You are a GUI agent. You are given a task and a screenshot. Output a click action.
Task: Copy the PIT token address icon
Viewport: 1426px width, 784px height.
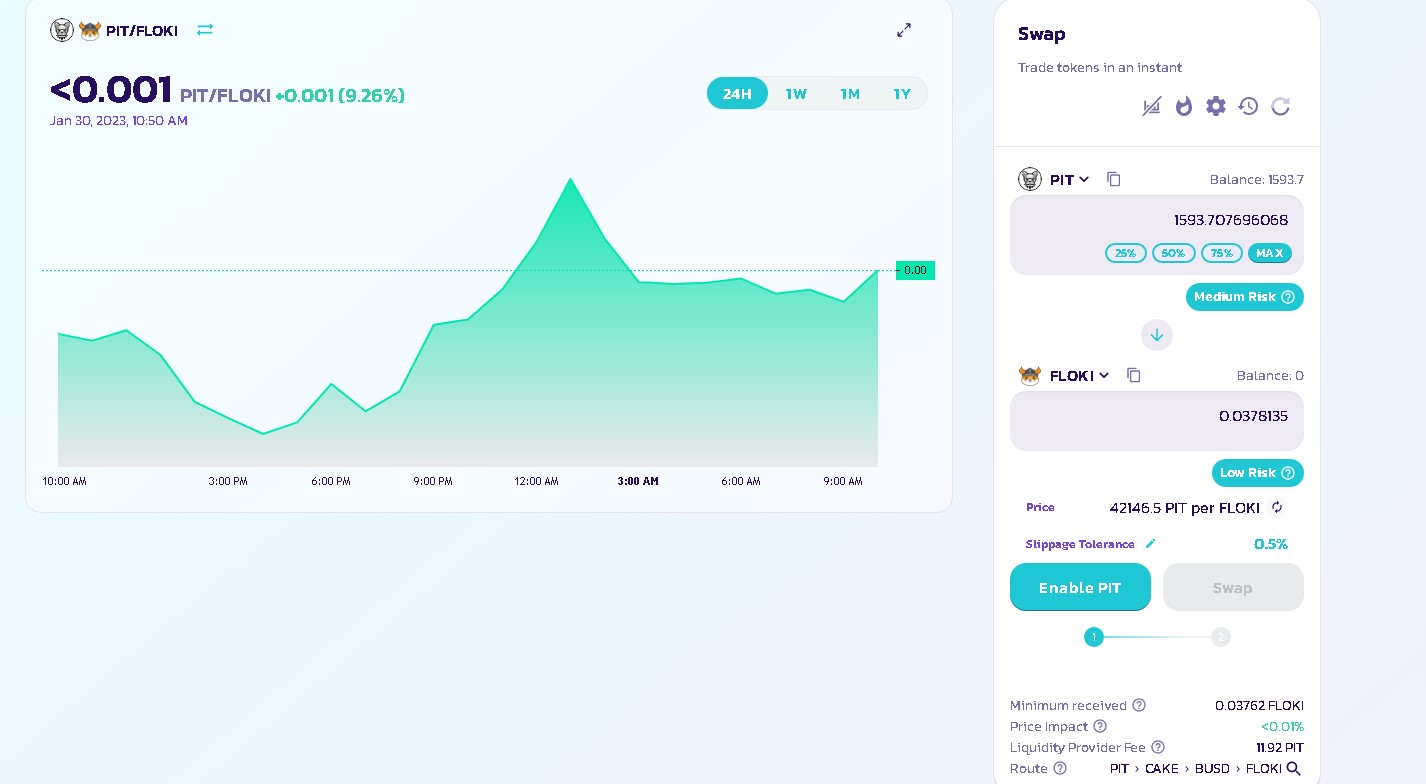pos(1114,179)
